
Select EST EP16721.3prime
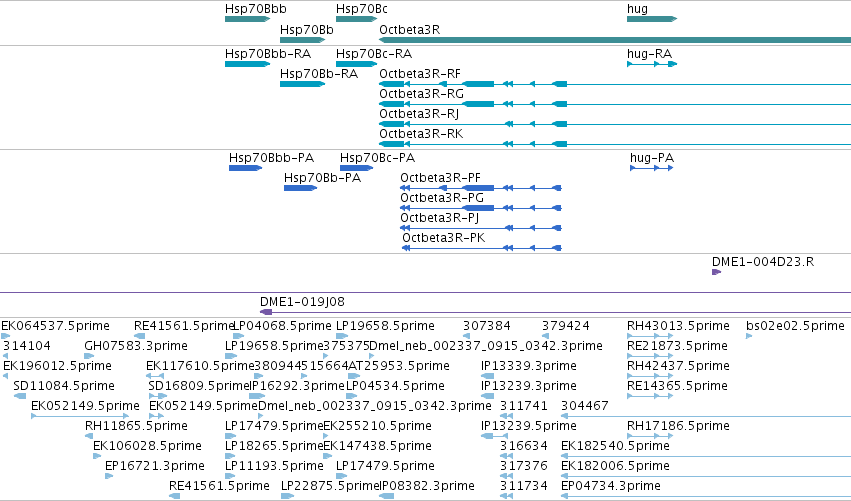coord(109,477)
